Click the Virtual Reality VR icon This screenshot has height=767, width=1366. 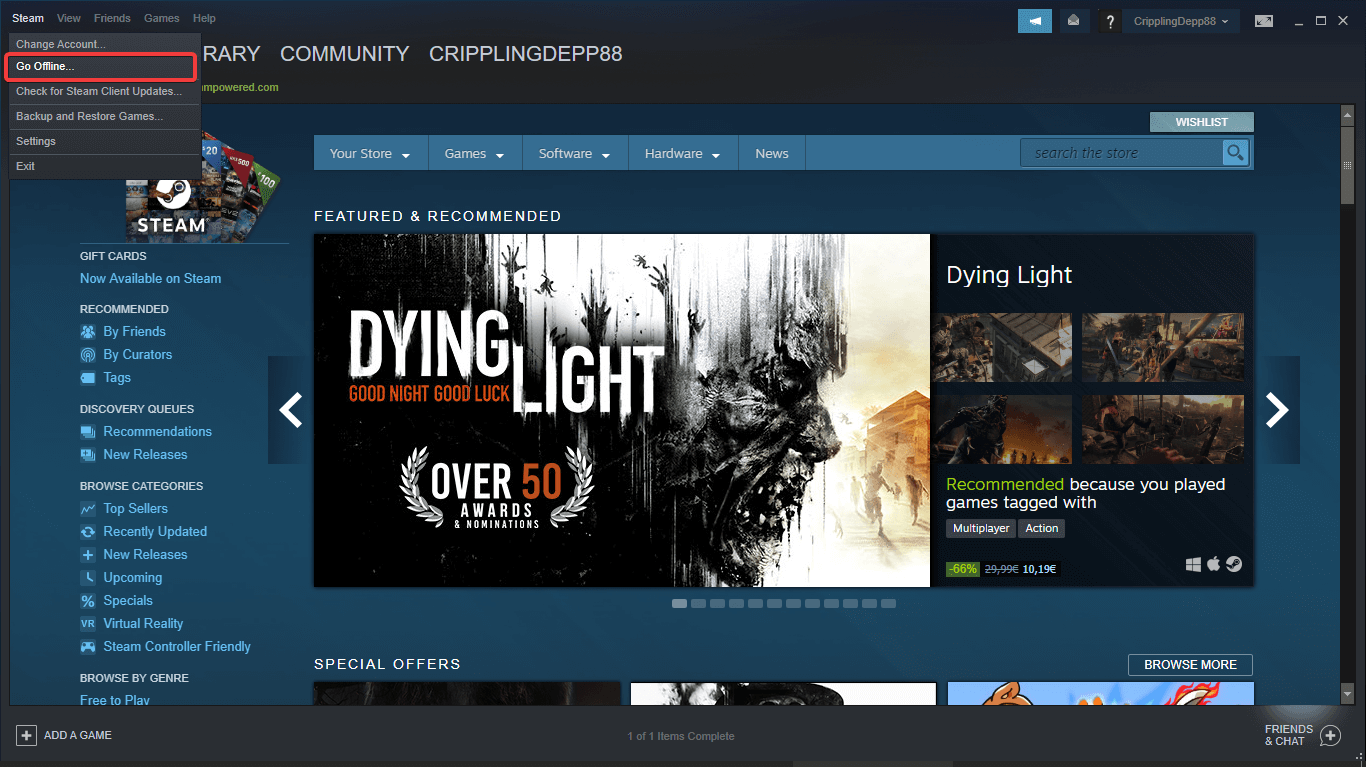88,624
